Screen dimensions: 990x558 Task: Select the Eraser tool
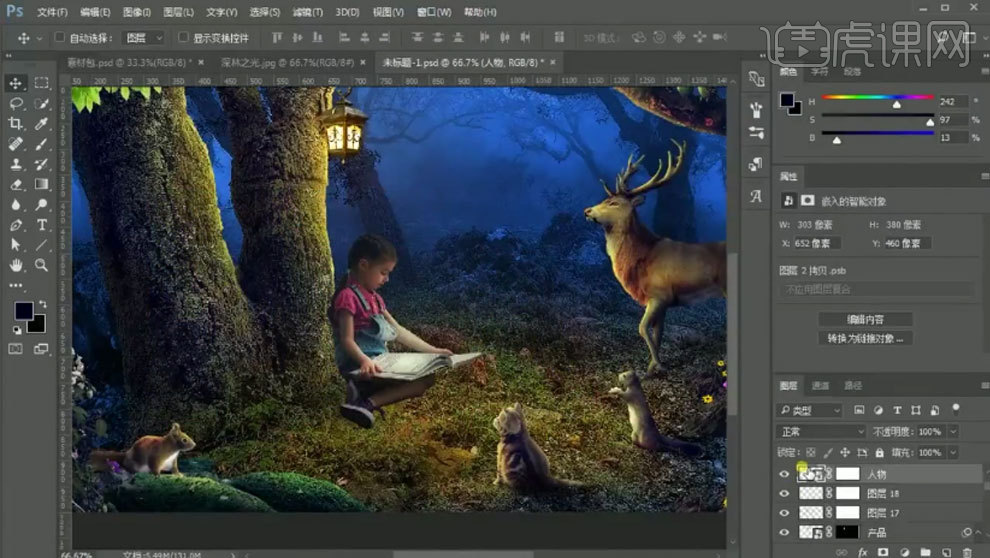pyautogui.click(x=16, y=184)
